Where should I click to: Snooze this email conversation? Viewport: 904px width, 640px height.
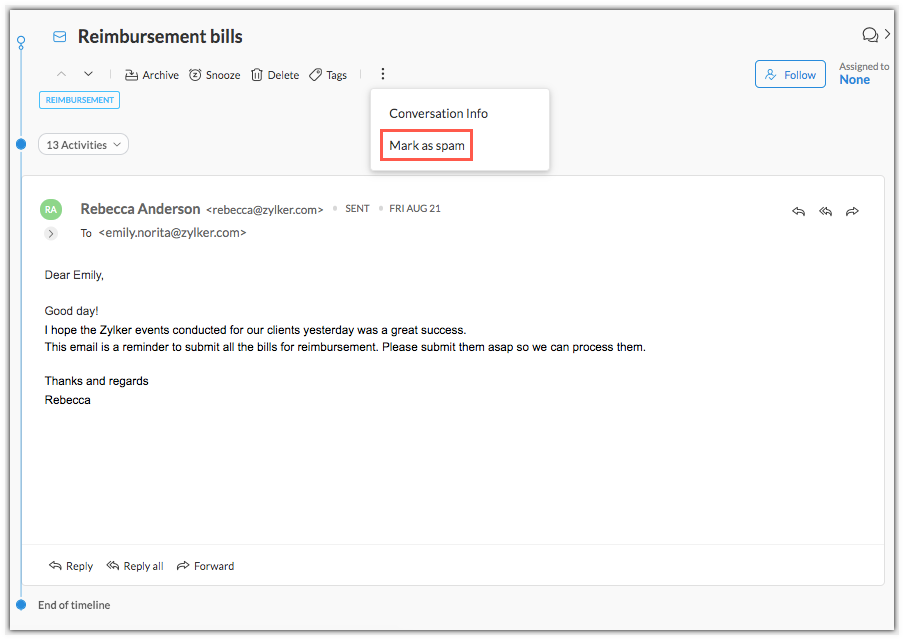214,75
